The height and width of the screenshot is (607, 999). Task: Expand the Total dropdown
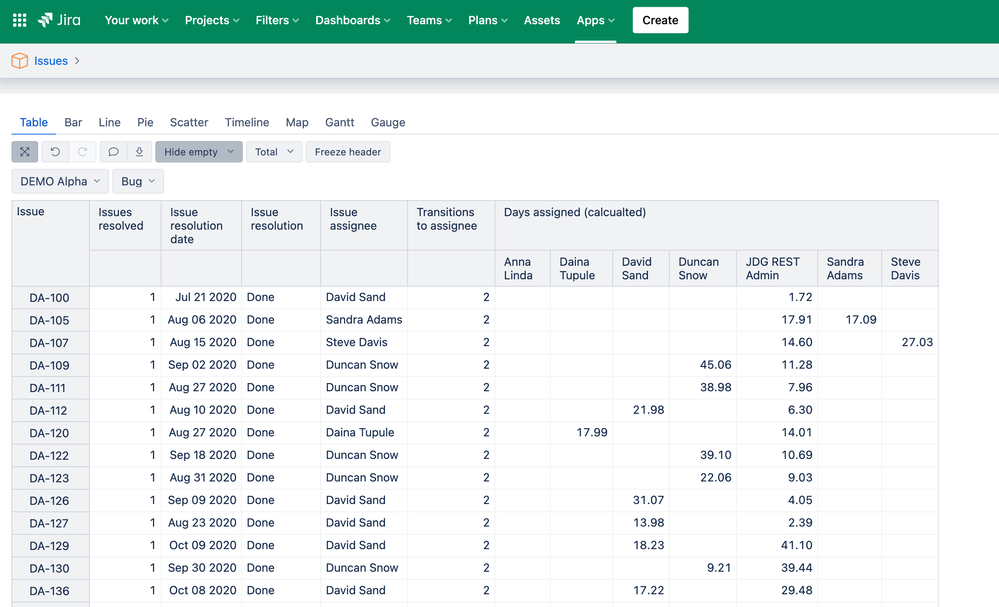tap(274, 152)
